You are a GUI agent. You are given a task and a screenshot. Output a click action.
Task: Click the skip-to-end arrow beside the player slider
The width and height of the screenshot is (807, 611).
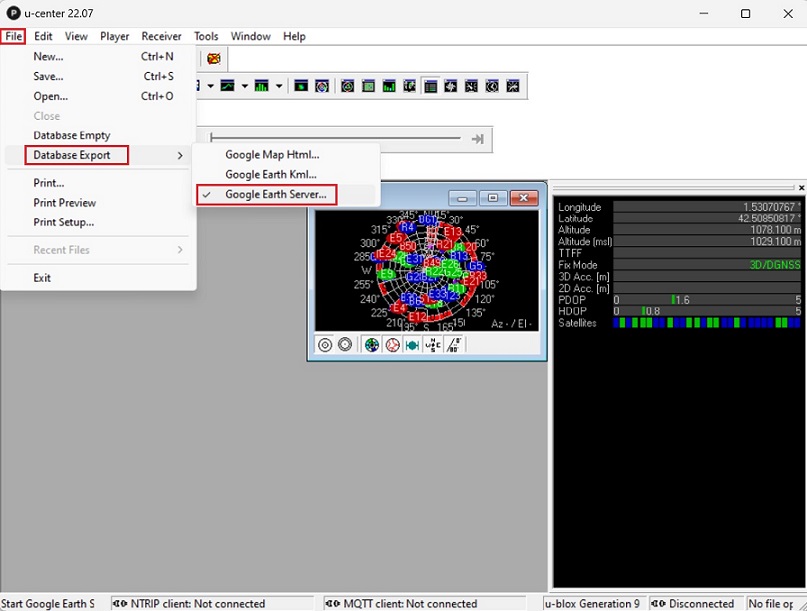(478, 139)
